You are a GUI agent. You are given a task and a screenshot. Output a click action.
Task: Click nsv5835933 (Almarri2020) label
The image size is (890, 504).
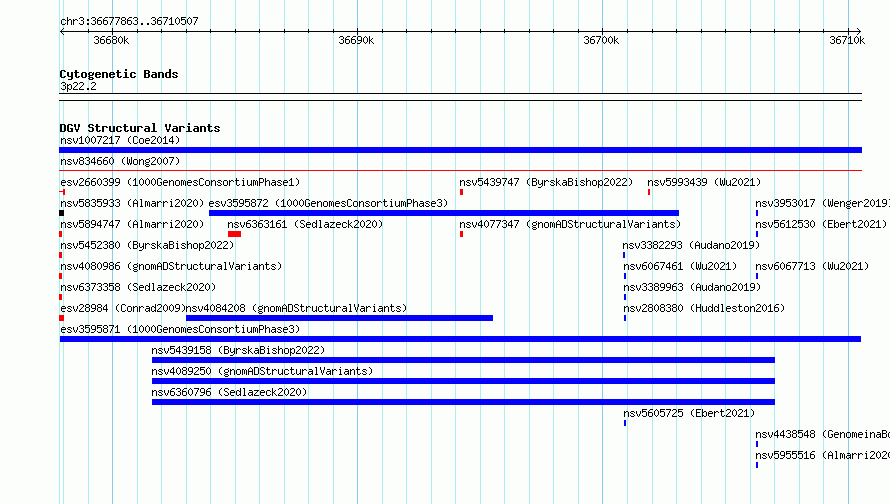(132, 203)
